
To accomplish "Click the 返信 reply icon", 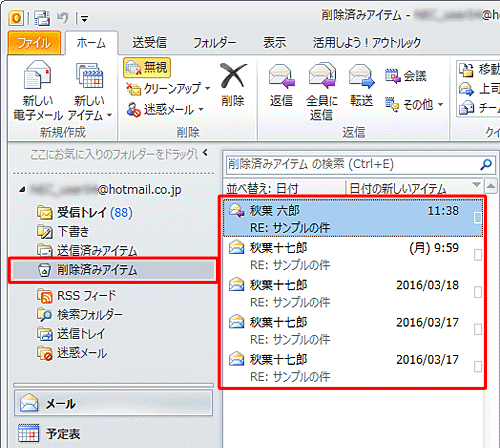I will tap(282, 77).
